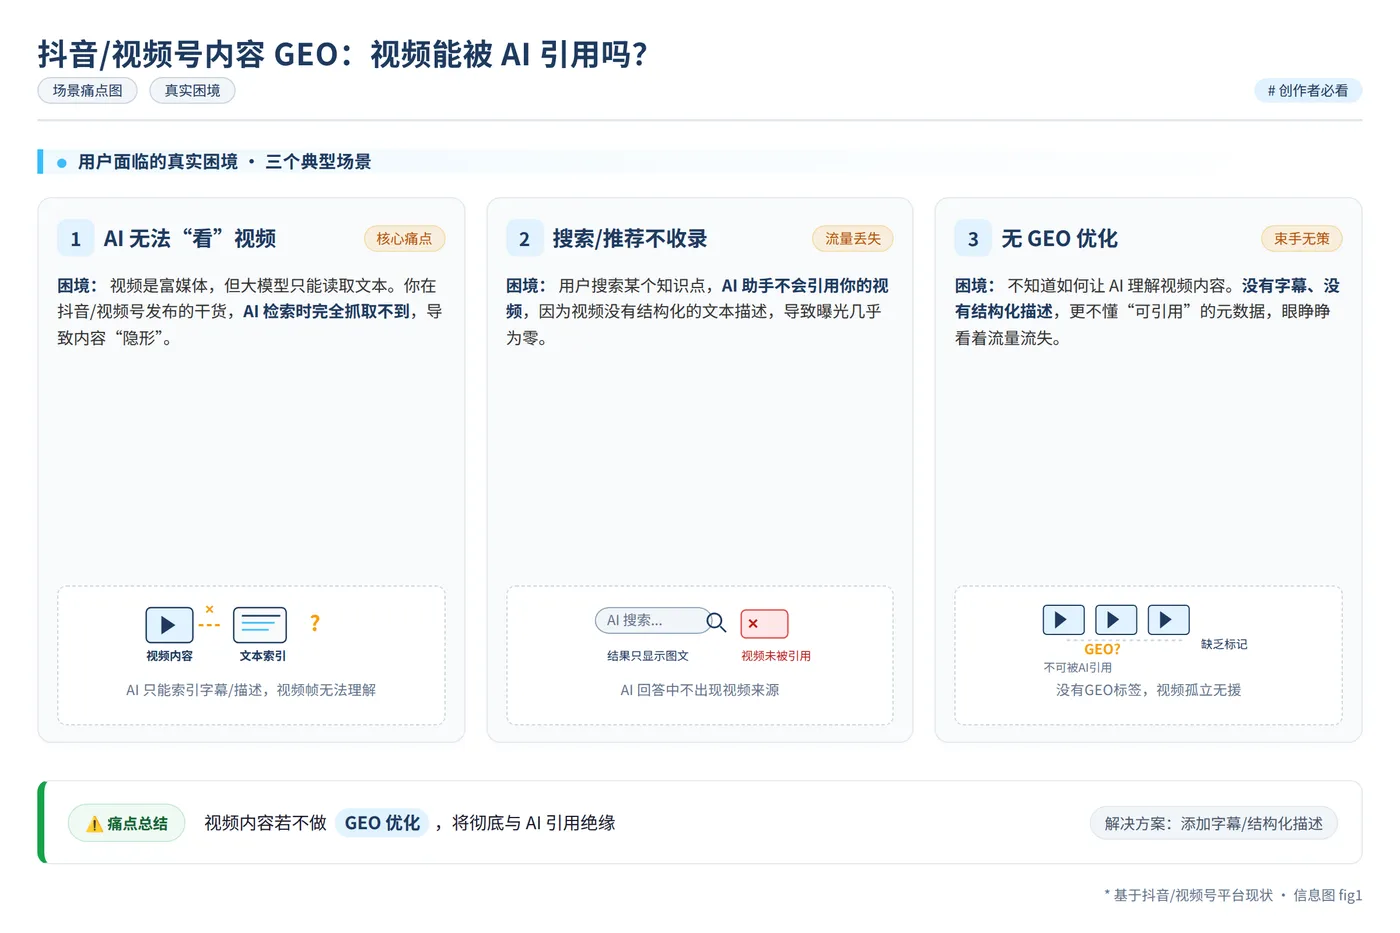The height and width of the screenshot is (933, 1400).
Task: Select the 场景痛点图 tag
Action: [x=88, y=90]
